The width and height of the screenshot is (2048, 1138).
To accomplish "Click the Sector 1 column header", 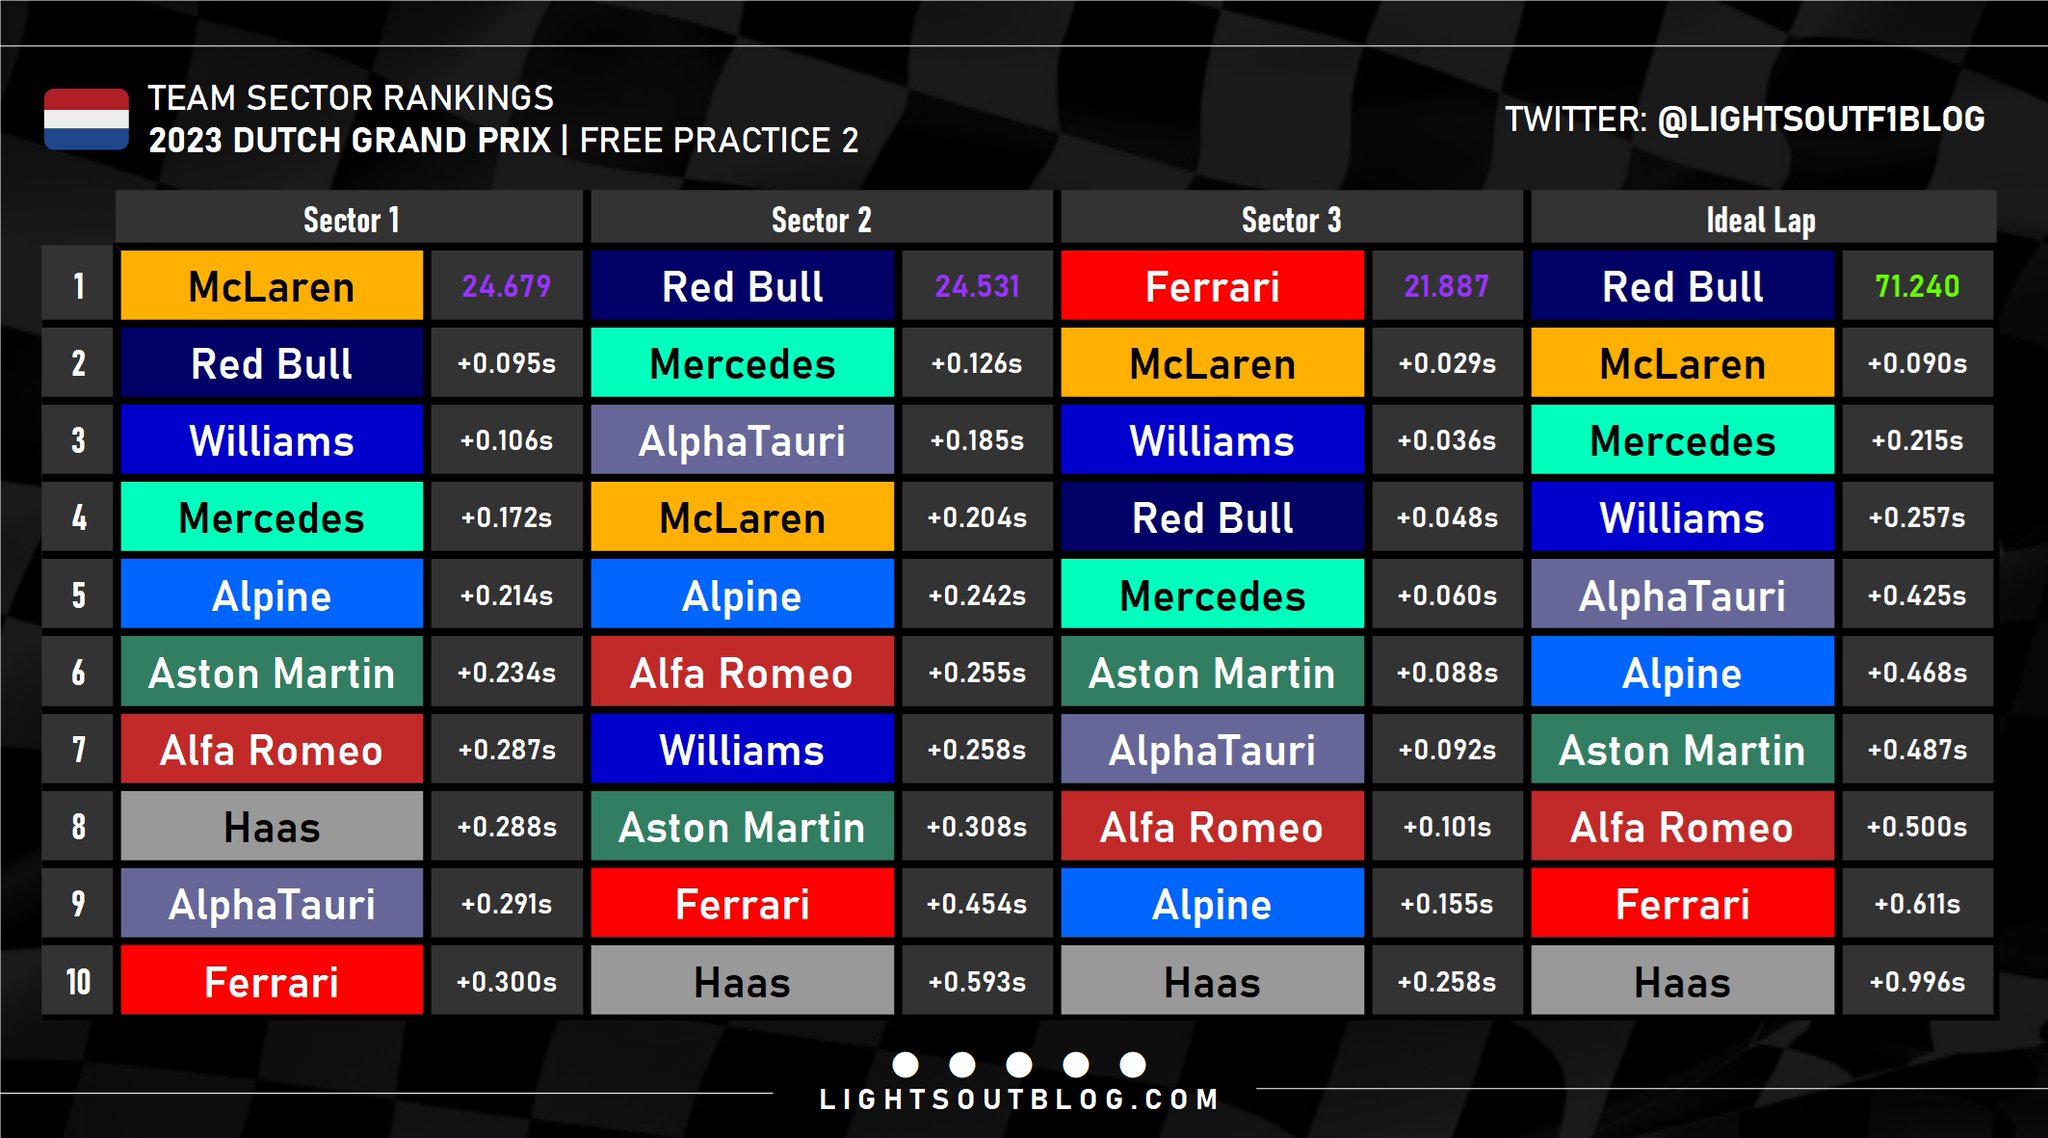I will pyautogui.click(x=350, y=219).
